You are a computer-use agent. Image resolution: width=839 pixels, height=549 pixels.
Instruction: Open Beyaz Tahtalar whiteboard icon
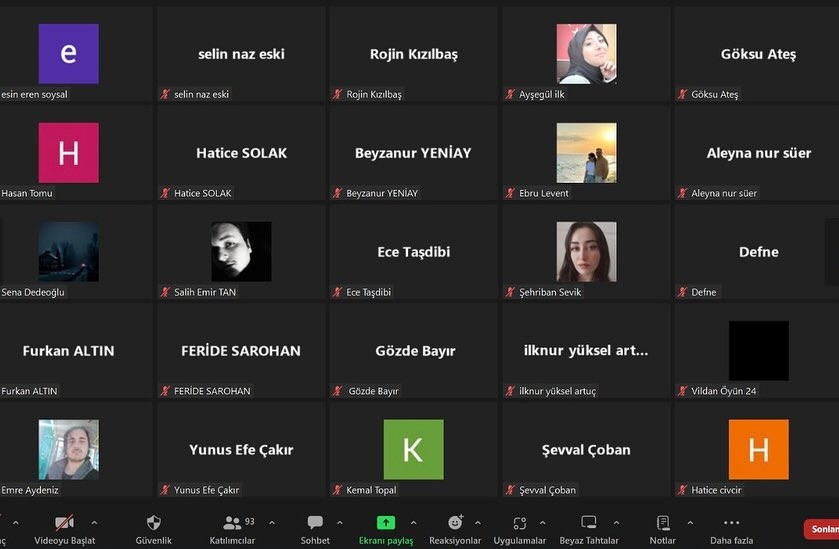click(x=589, y=522)
